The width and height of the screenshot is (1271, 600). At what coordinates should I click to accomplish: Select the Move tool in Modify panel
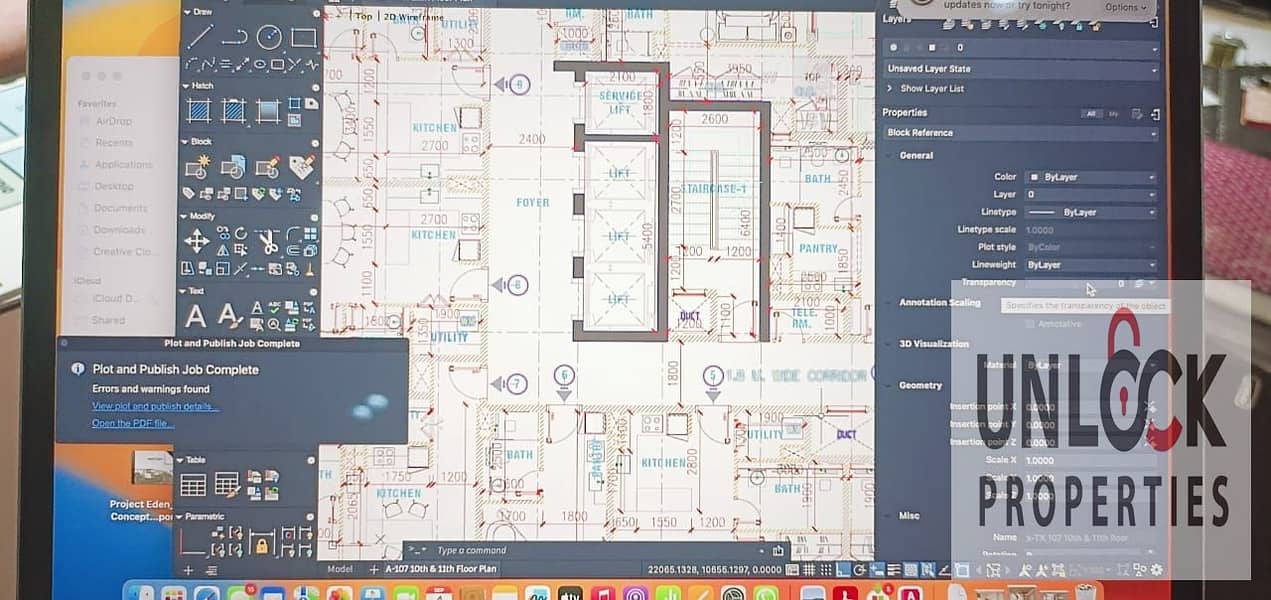click(x=197, y=241)
